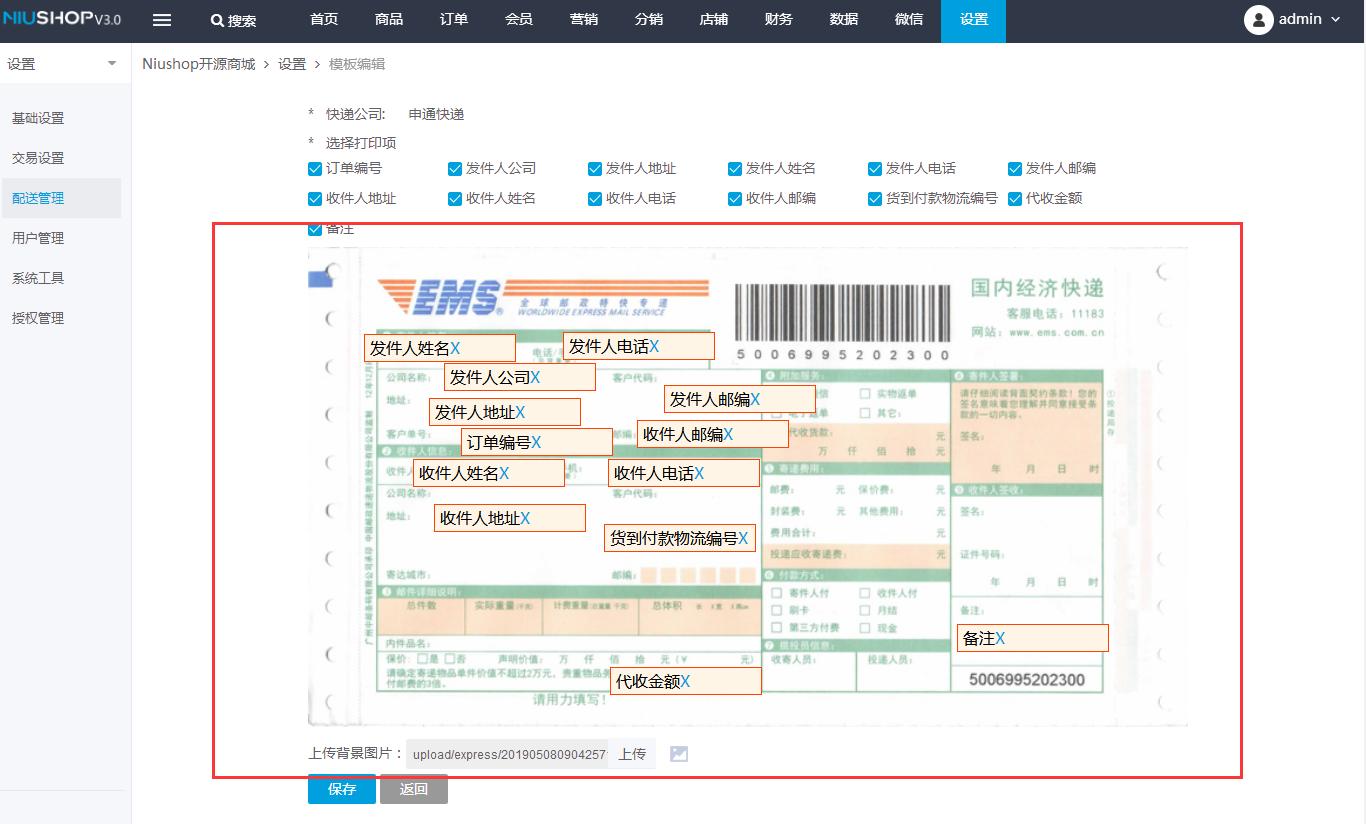
Task: Click the 返回 button
Action: tap(414, 789)
